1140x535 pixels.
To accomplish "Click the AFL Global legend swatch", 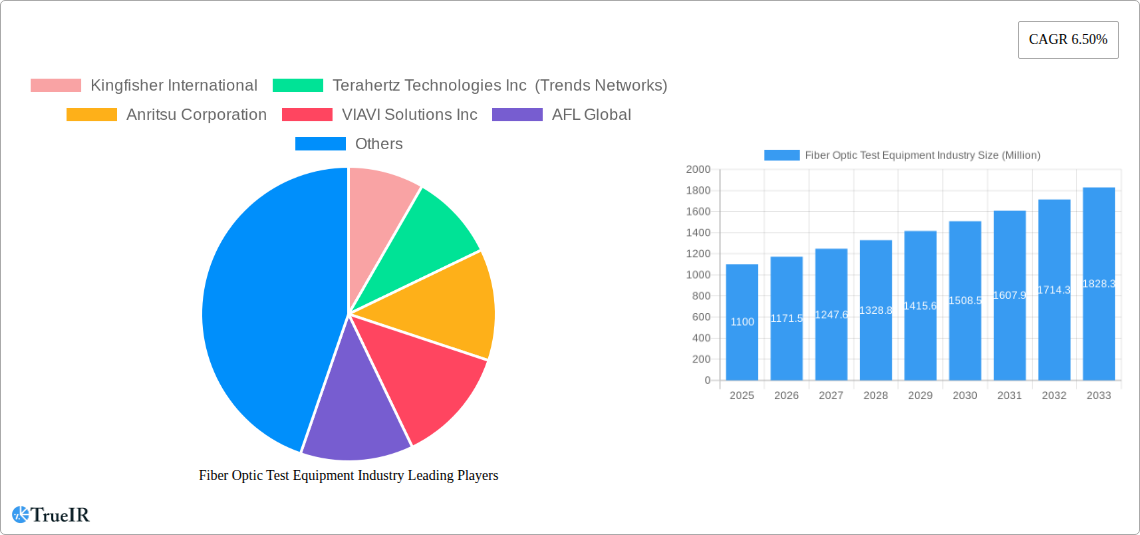I will [518, 114].
